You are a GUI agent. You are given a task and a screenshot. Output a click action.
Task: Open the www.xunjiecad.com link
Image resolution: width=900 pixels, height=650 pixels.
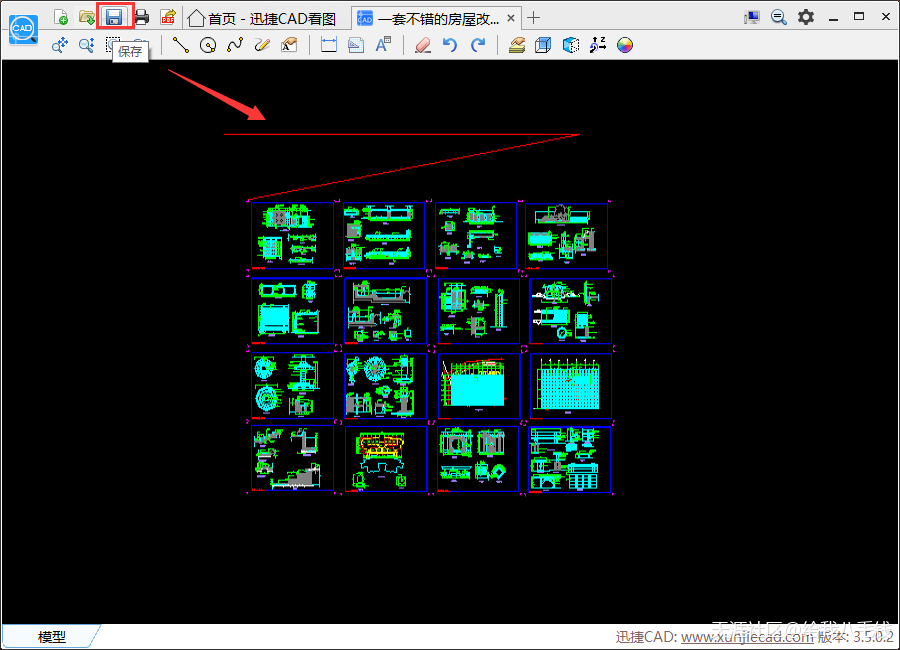click(x=747, y=637)
